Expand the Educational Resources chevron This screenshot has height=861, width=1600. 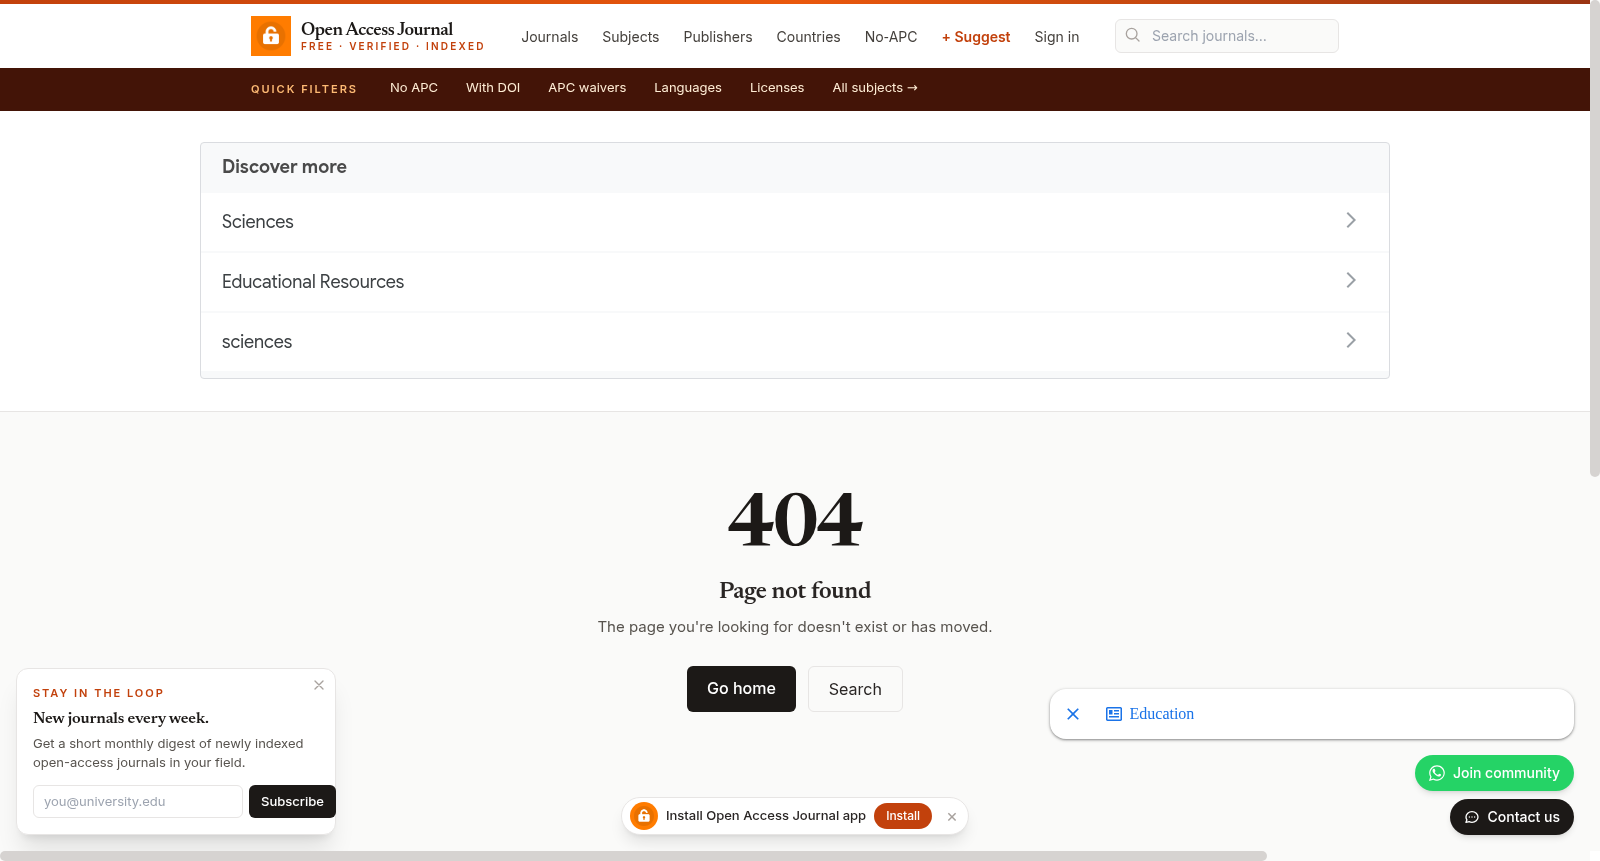pos(1351,280)
